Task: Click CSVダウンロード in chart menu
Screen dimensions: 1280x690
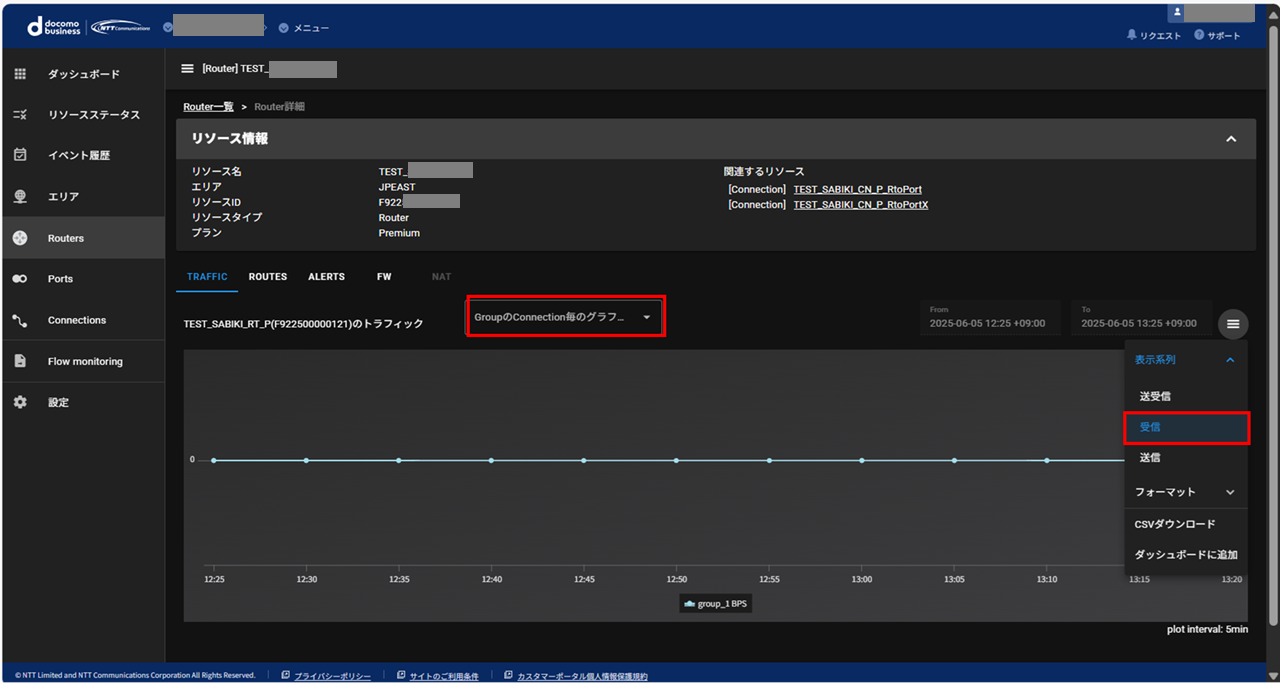Action: (x=1175, y=524)
